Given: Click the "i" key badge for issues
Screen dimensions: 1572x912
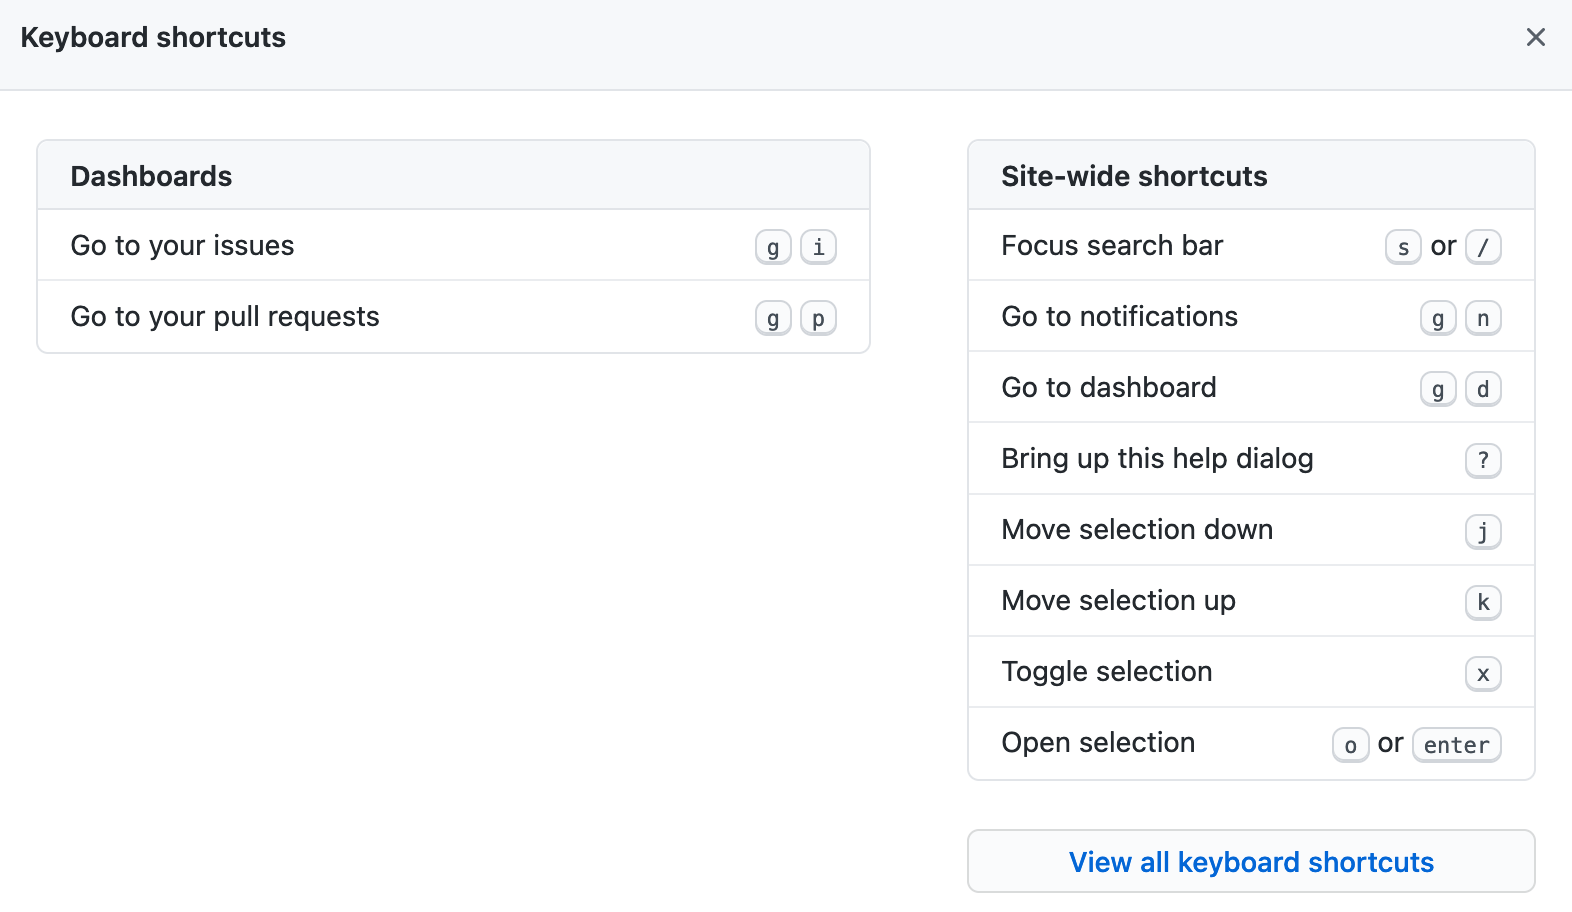Looking at the screenshot, I should pyautogui.click(x=818, y=247).
